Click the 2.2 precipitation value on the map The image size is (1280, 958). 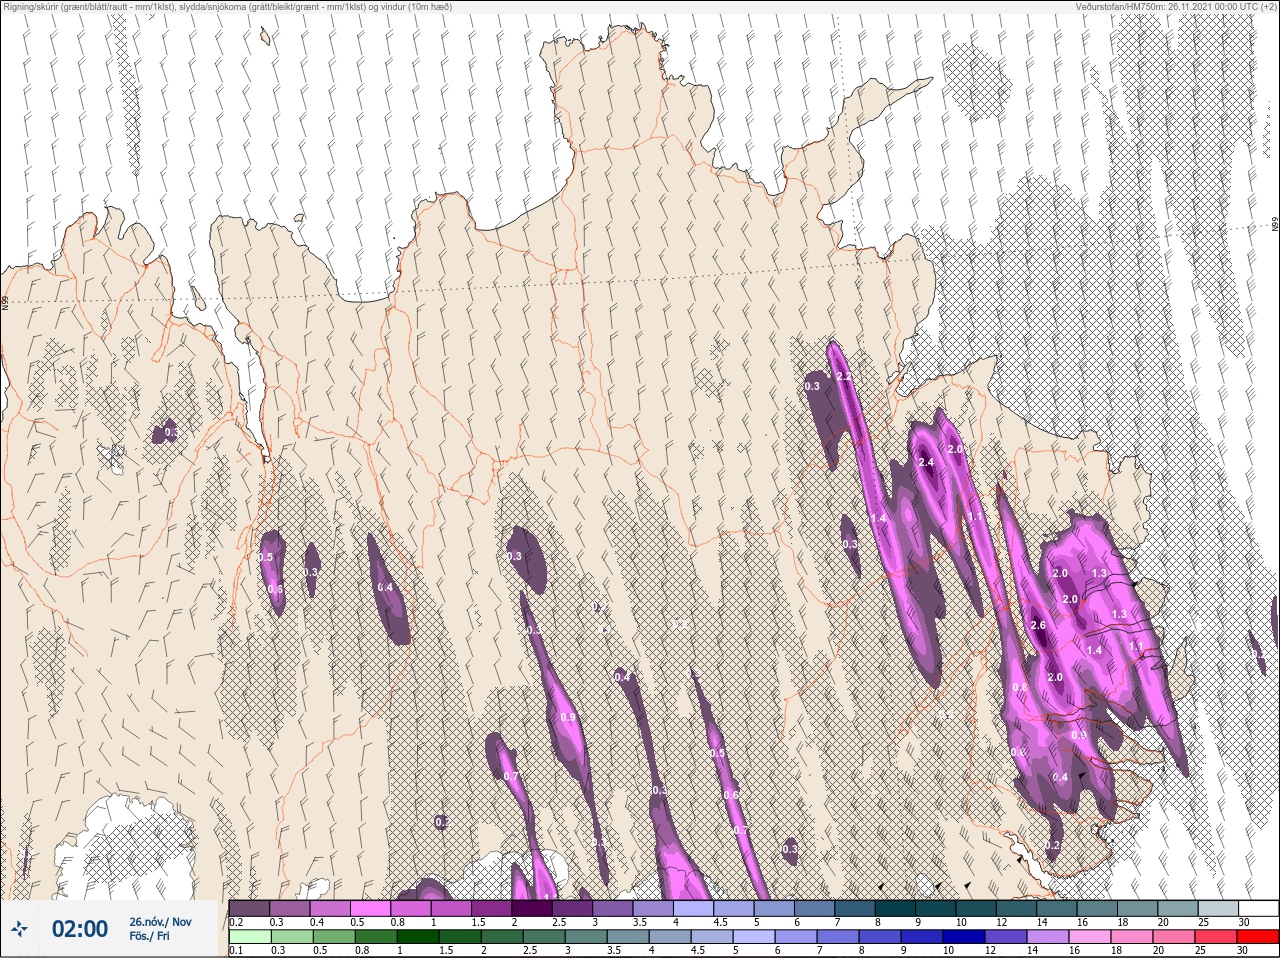(844, 377)
